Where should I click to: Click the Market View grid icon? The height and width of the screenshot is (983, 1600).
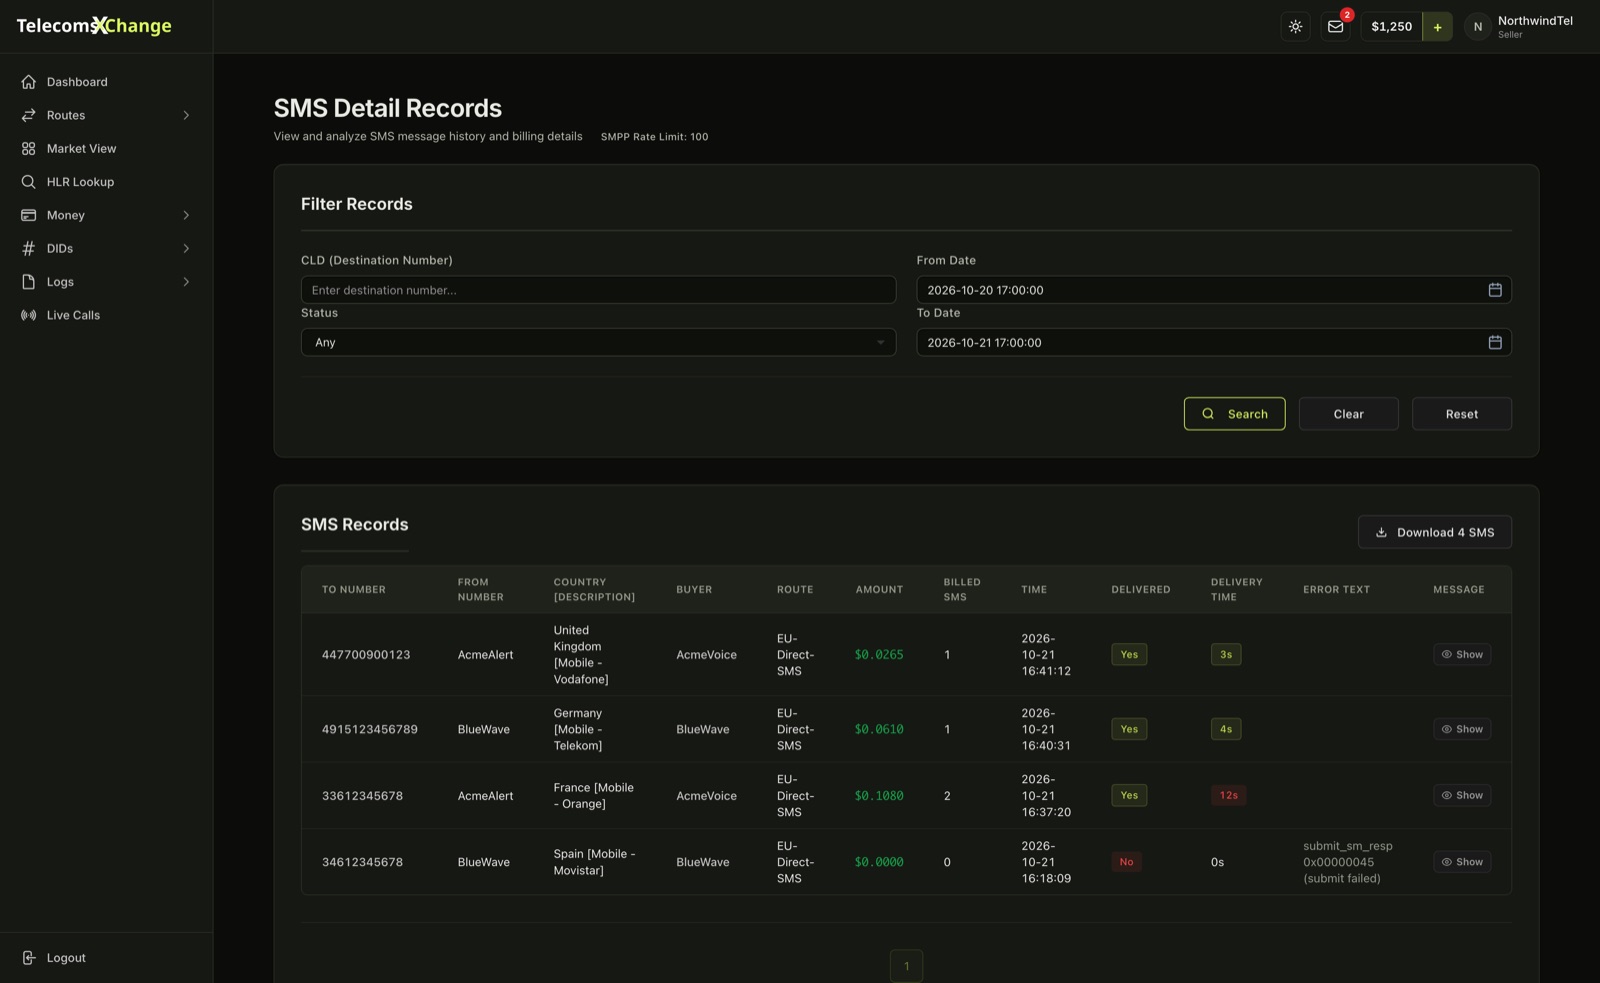tap(28, 148)
